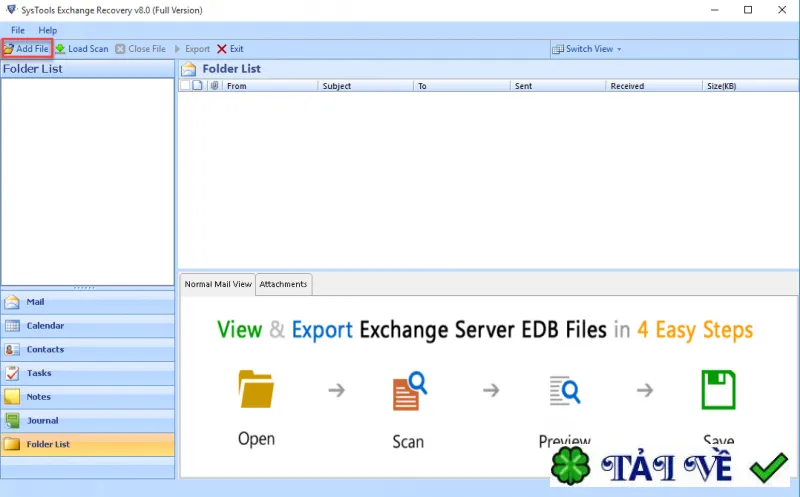Minimize the Exchange Recovery window
800x497 pixels.
pyautogui.click(x=714, y=10)
